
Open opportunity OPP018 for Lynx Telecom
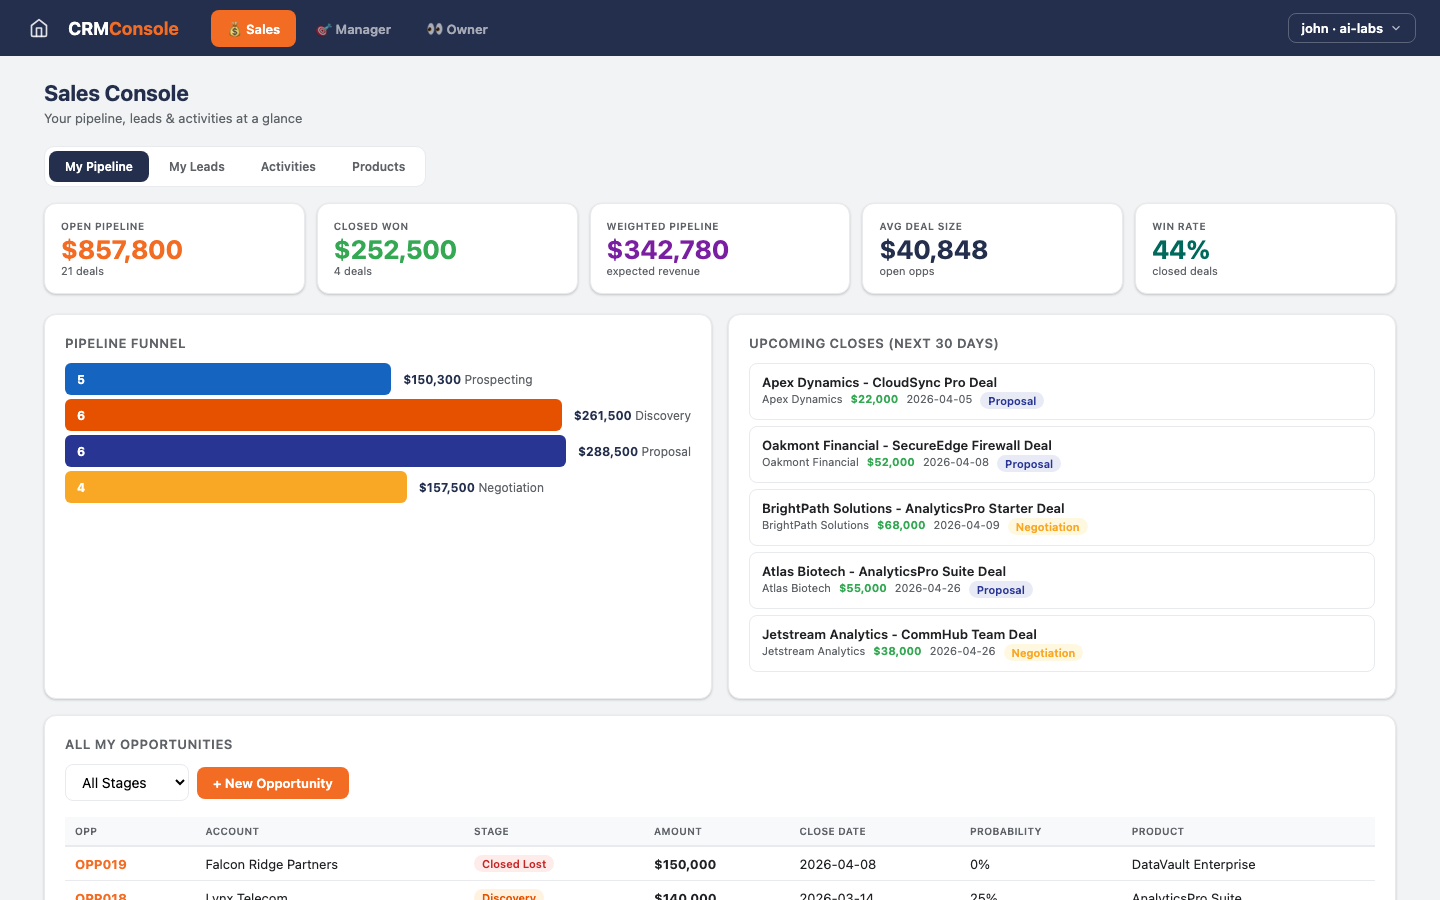pyautogui.click(x=100, y=897)
